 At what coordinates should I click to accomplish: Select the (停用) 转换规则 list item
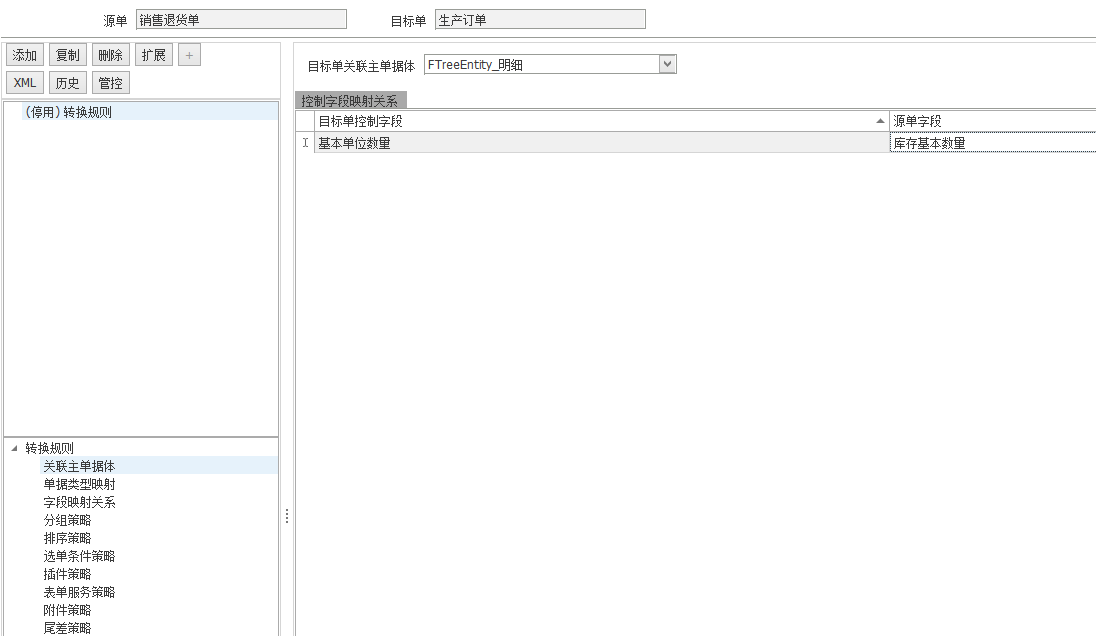[x=68, y=112]
